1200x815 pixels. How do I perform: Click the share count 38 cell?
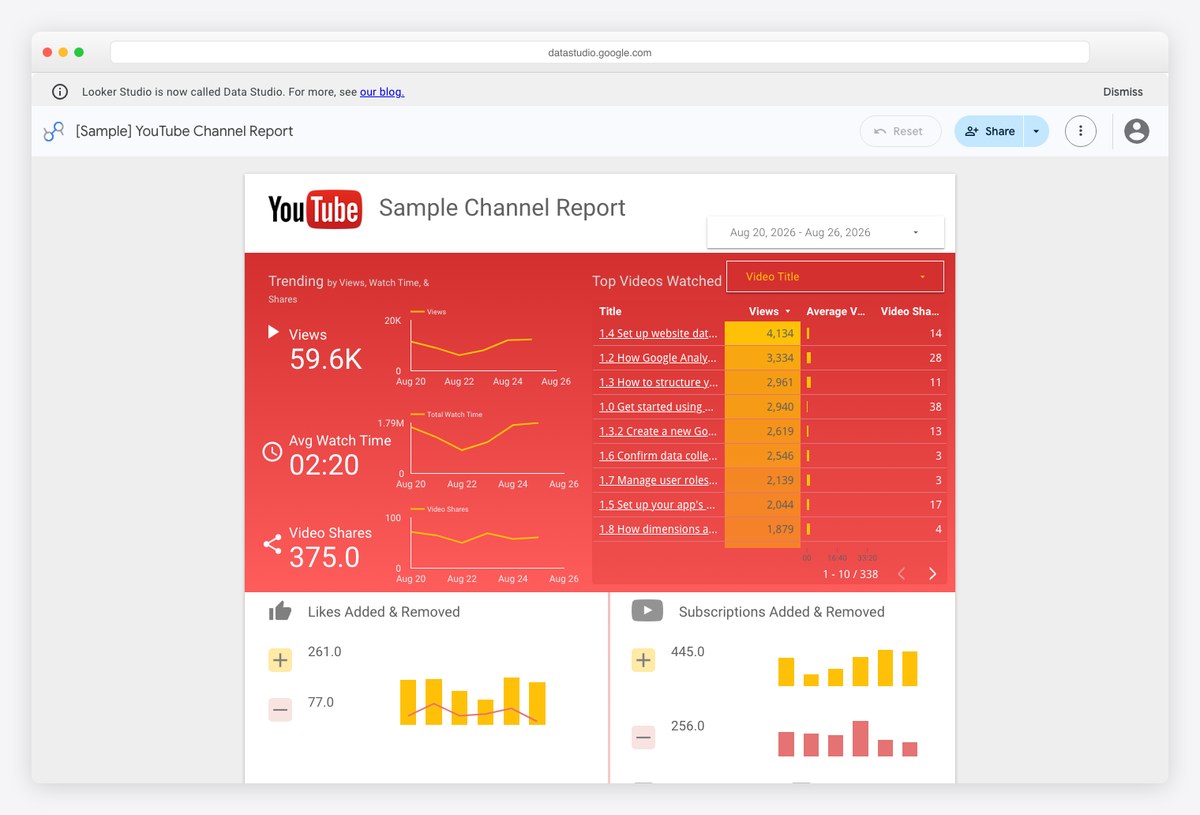[x=935, y=407]
